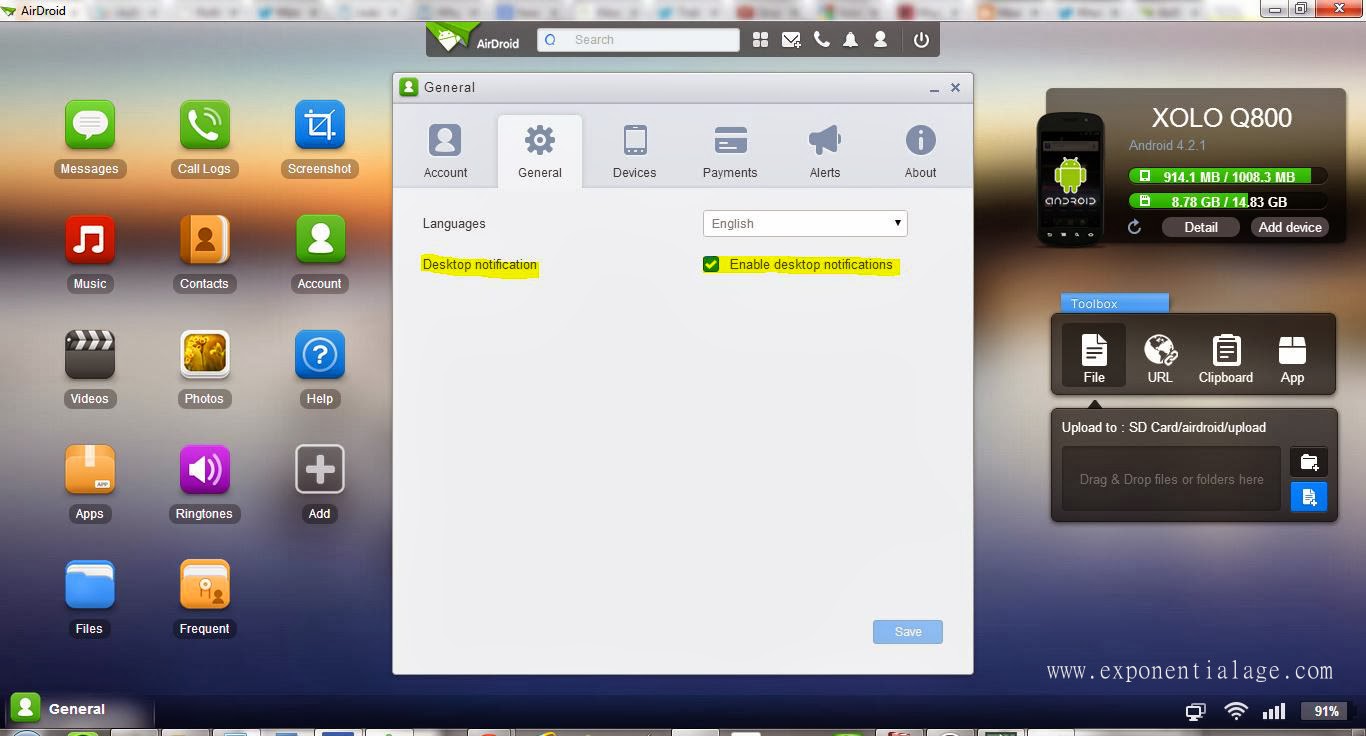Click the Wi-Fi icon in status bar
This screenshot has width=1366, height=736.
pos(1236,711)
